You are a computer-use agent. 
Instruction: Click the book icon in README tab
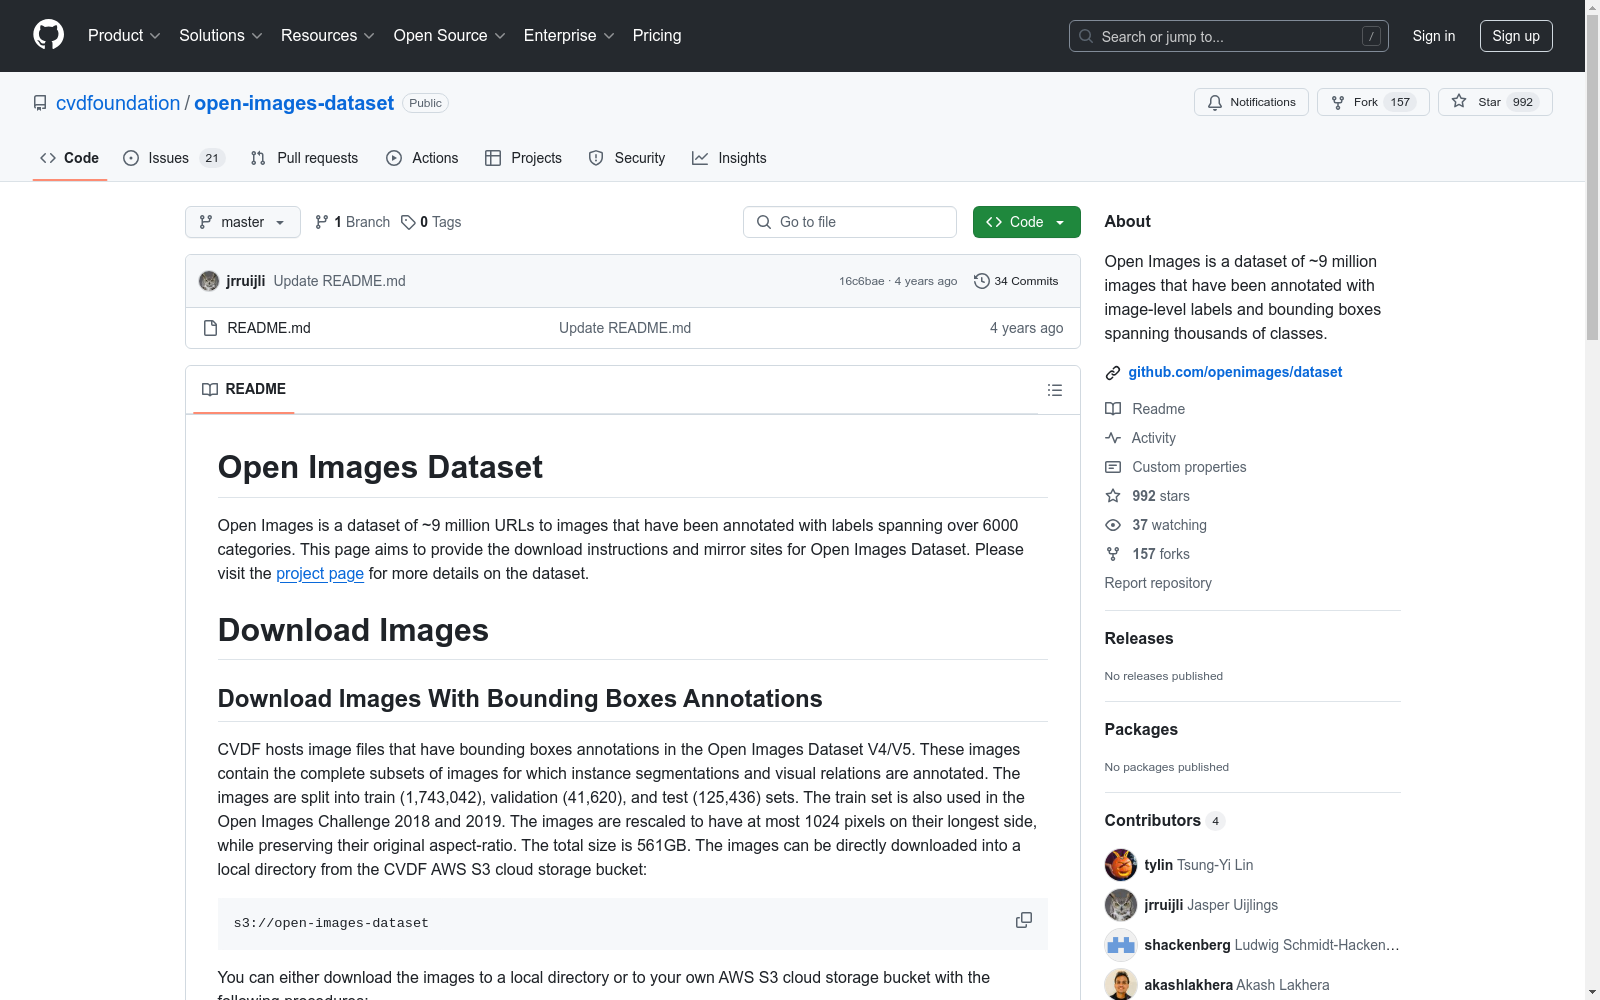(x=210, y=389)
